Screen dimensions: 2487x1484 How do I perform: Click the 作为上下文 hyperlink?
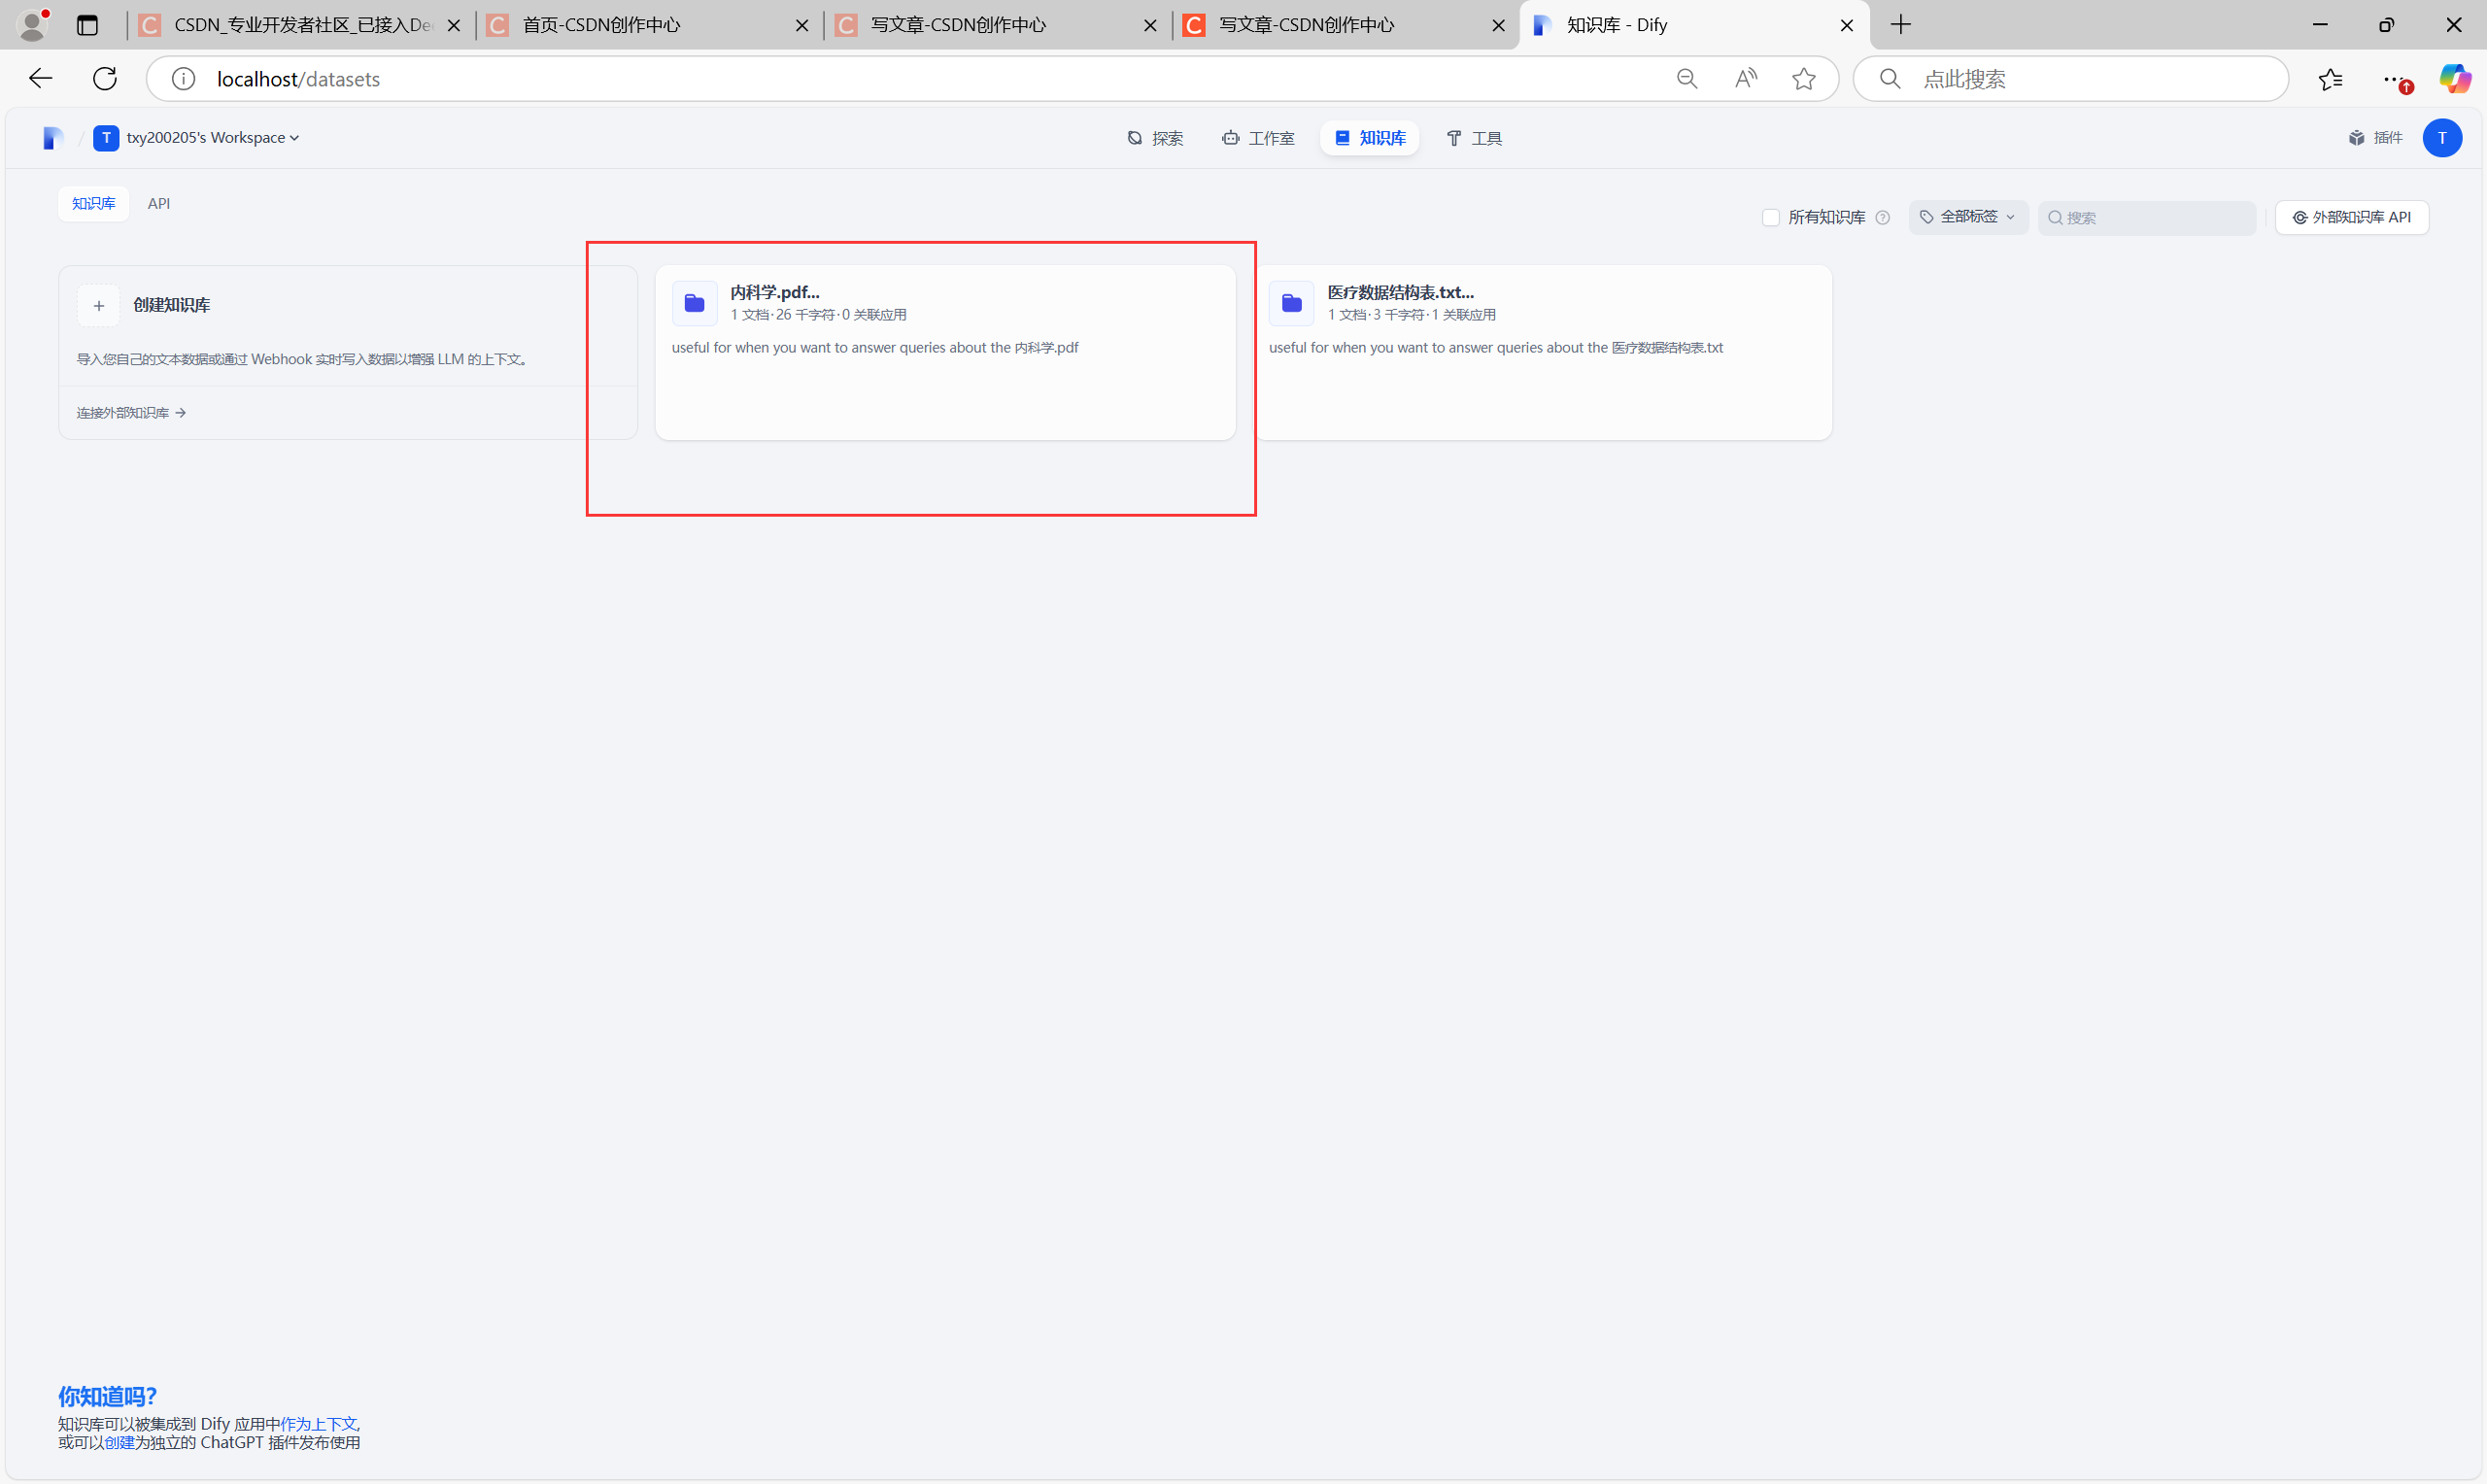[x=318, y=1424]
